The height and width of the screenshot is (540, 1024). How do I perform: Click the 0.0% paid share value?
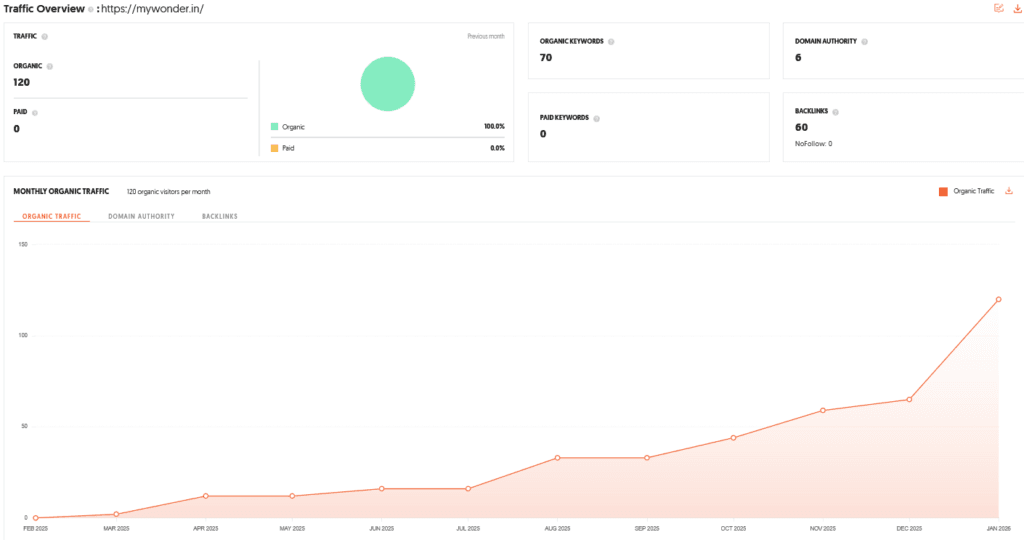pos(498,148)
